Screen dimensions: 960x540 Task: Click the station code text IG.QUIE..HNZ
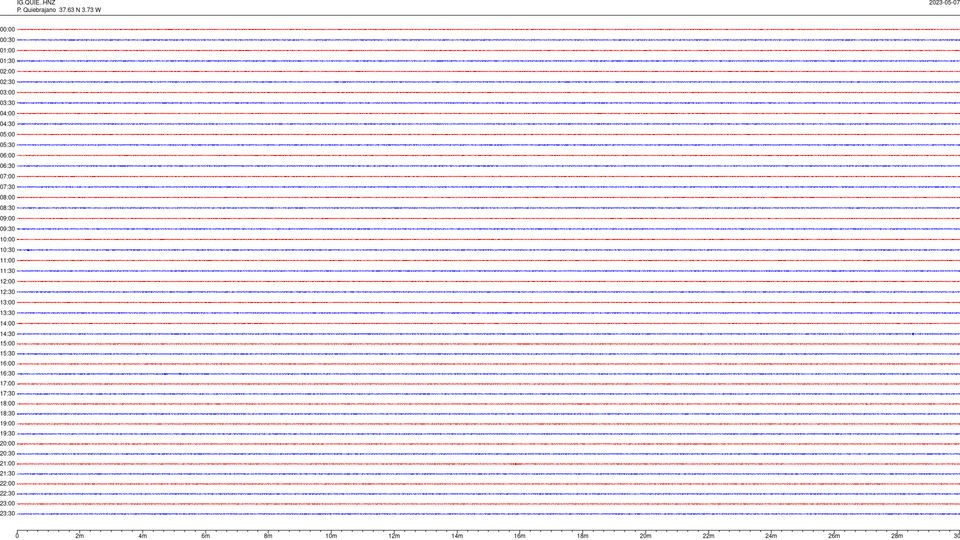click(x=36, y=3)
